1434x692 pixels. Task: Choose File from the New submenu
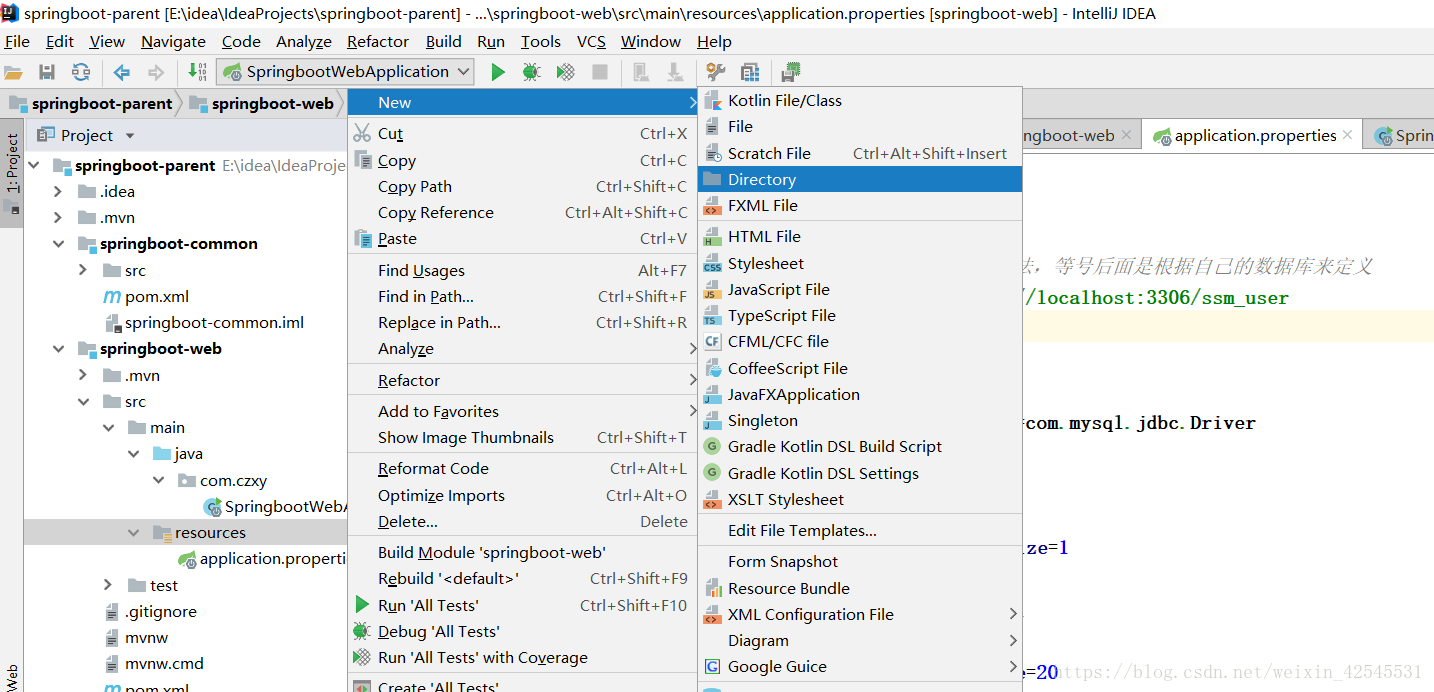[860, 126]
